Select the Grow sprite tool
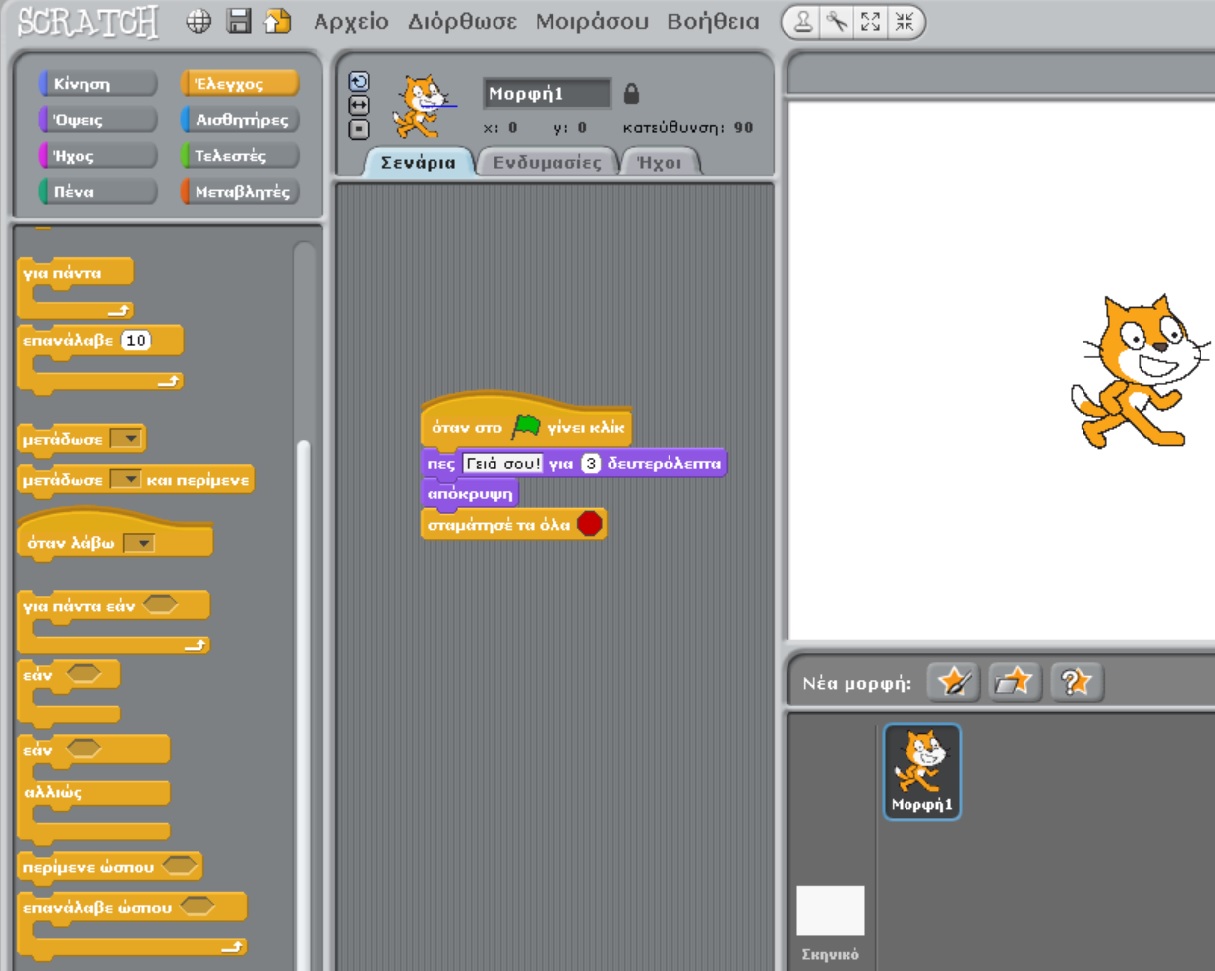Image resolution: width=1215 pixels, height=971 pixels. click(870, 22)
